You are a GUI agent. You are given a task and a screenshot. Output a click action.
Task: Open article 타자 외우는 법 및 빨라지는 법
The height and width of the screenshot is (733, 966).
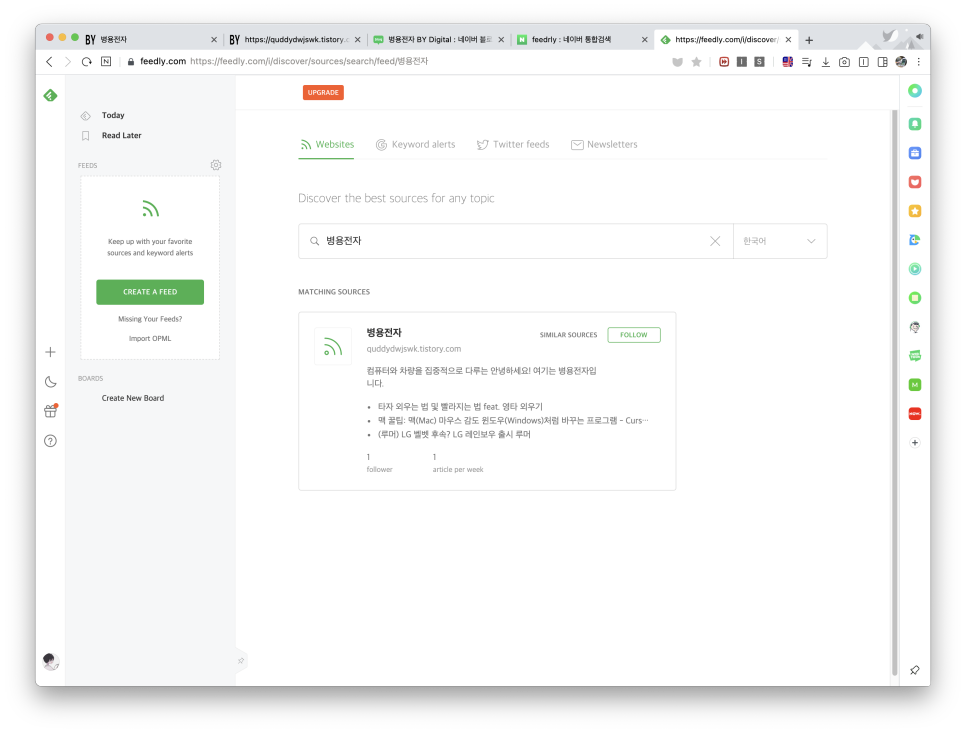(460, 407)
